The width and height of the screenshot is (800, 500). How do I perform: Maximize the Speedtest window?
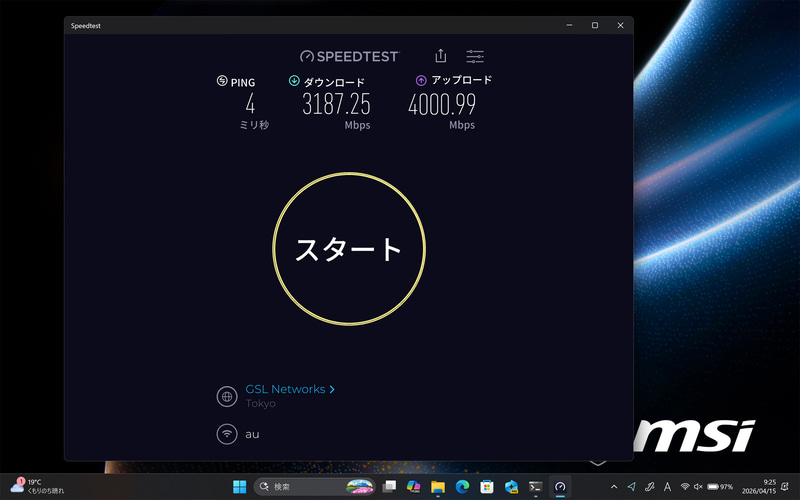[x=595, y=25]
